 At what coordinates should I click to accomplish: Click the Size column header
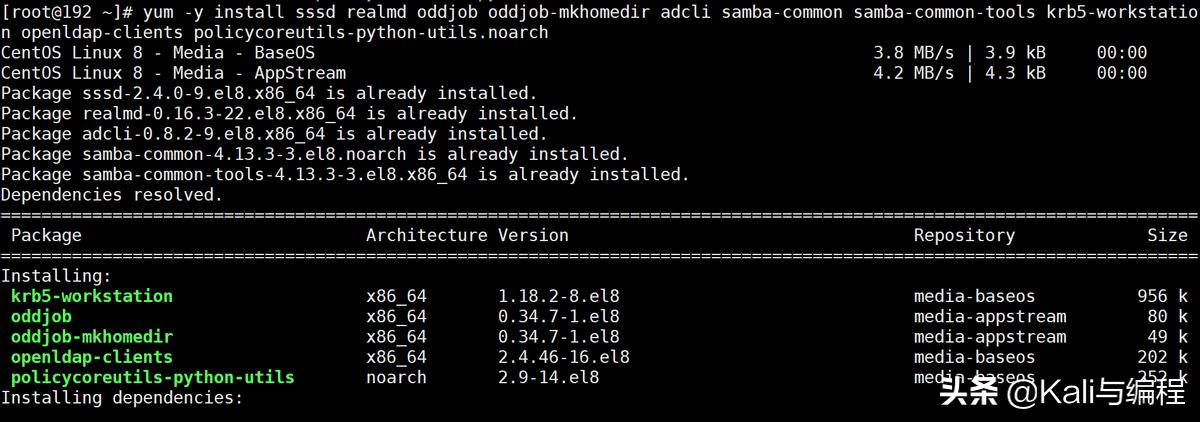coord(1167,235)
